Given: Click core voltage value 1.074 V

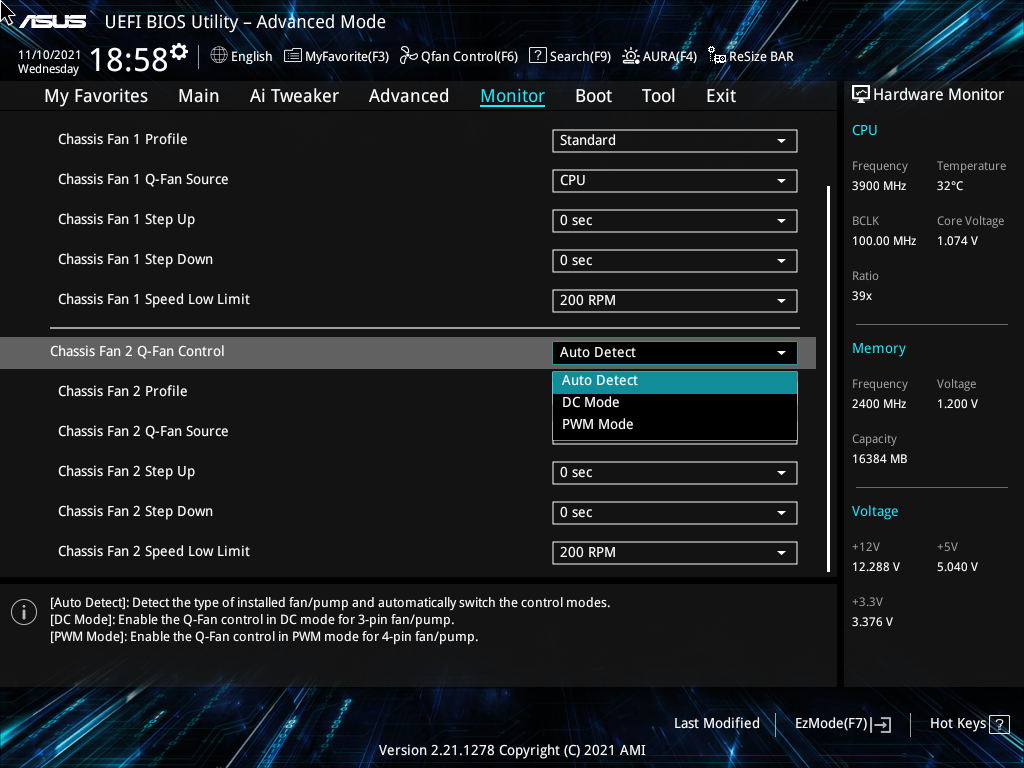Looking at the screenshot, I should [957, 241].
